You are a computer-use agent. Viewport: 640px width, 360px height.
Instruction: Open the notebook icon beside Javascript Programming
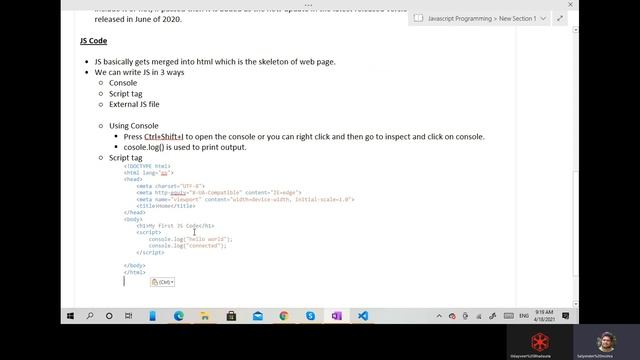(418, 18)
